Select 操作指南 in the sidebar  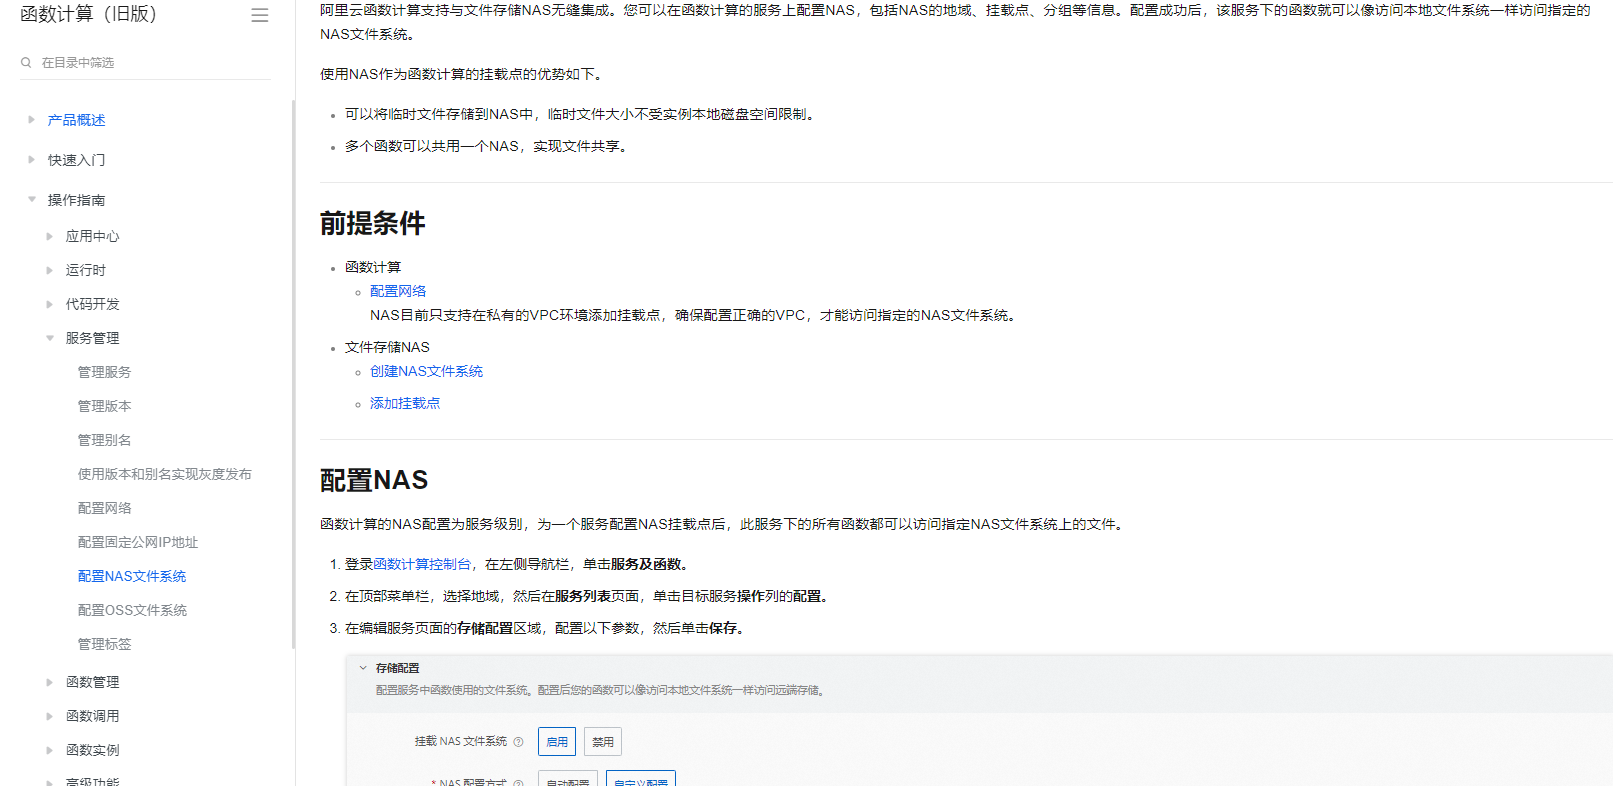point(76,200)
